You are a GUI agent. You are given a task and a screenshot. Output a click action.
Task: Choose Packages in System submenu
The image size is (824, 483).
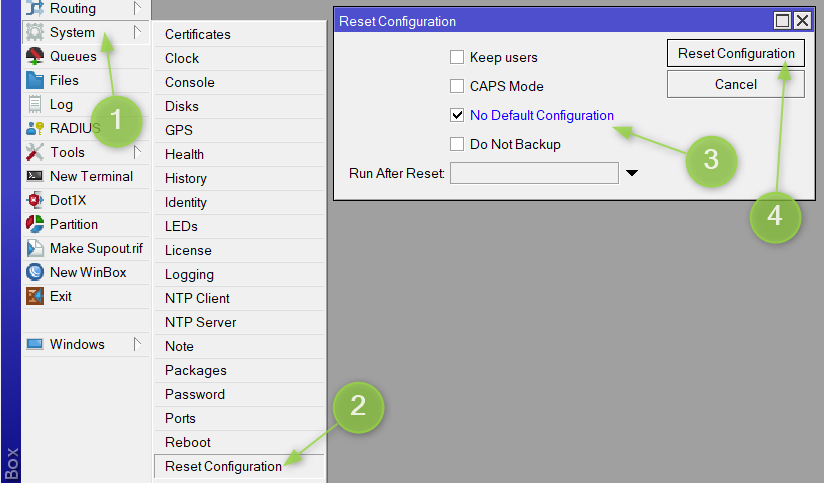pos(196,370)
